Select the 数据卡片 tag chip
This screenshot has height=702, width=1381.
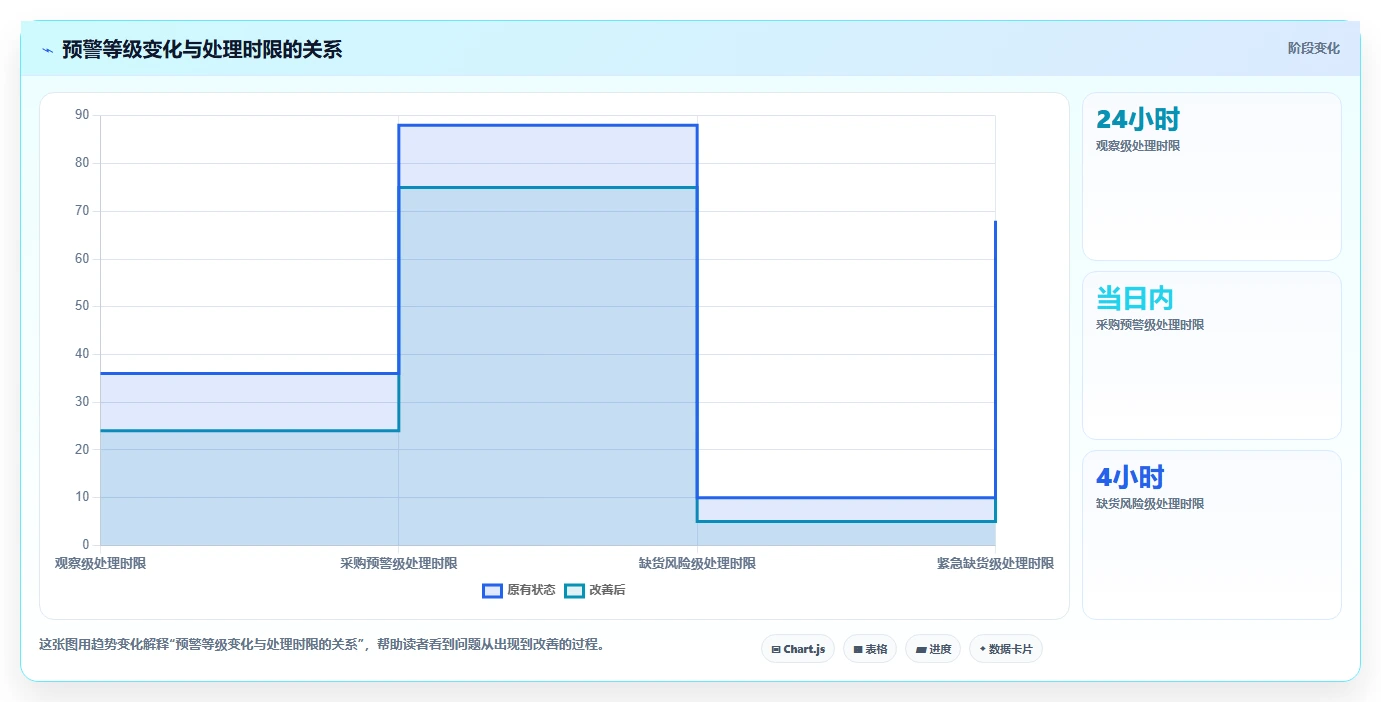coord(1006,649)
